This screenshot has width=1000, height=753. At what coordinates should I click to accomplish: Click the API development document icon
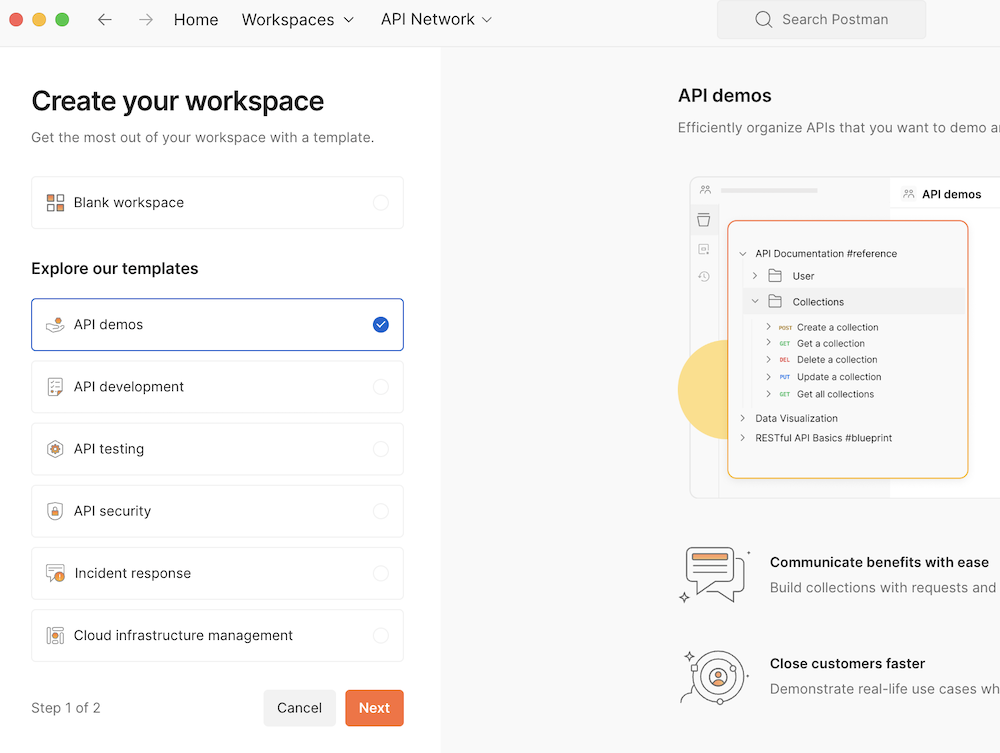[x=54, y=386]
